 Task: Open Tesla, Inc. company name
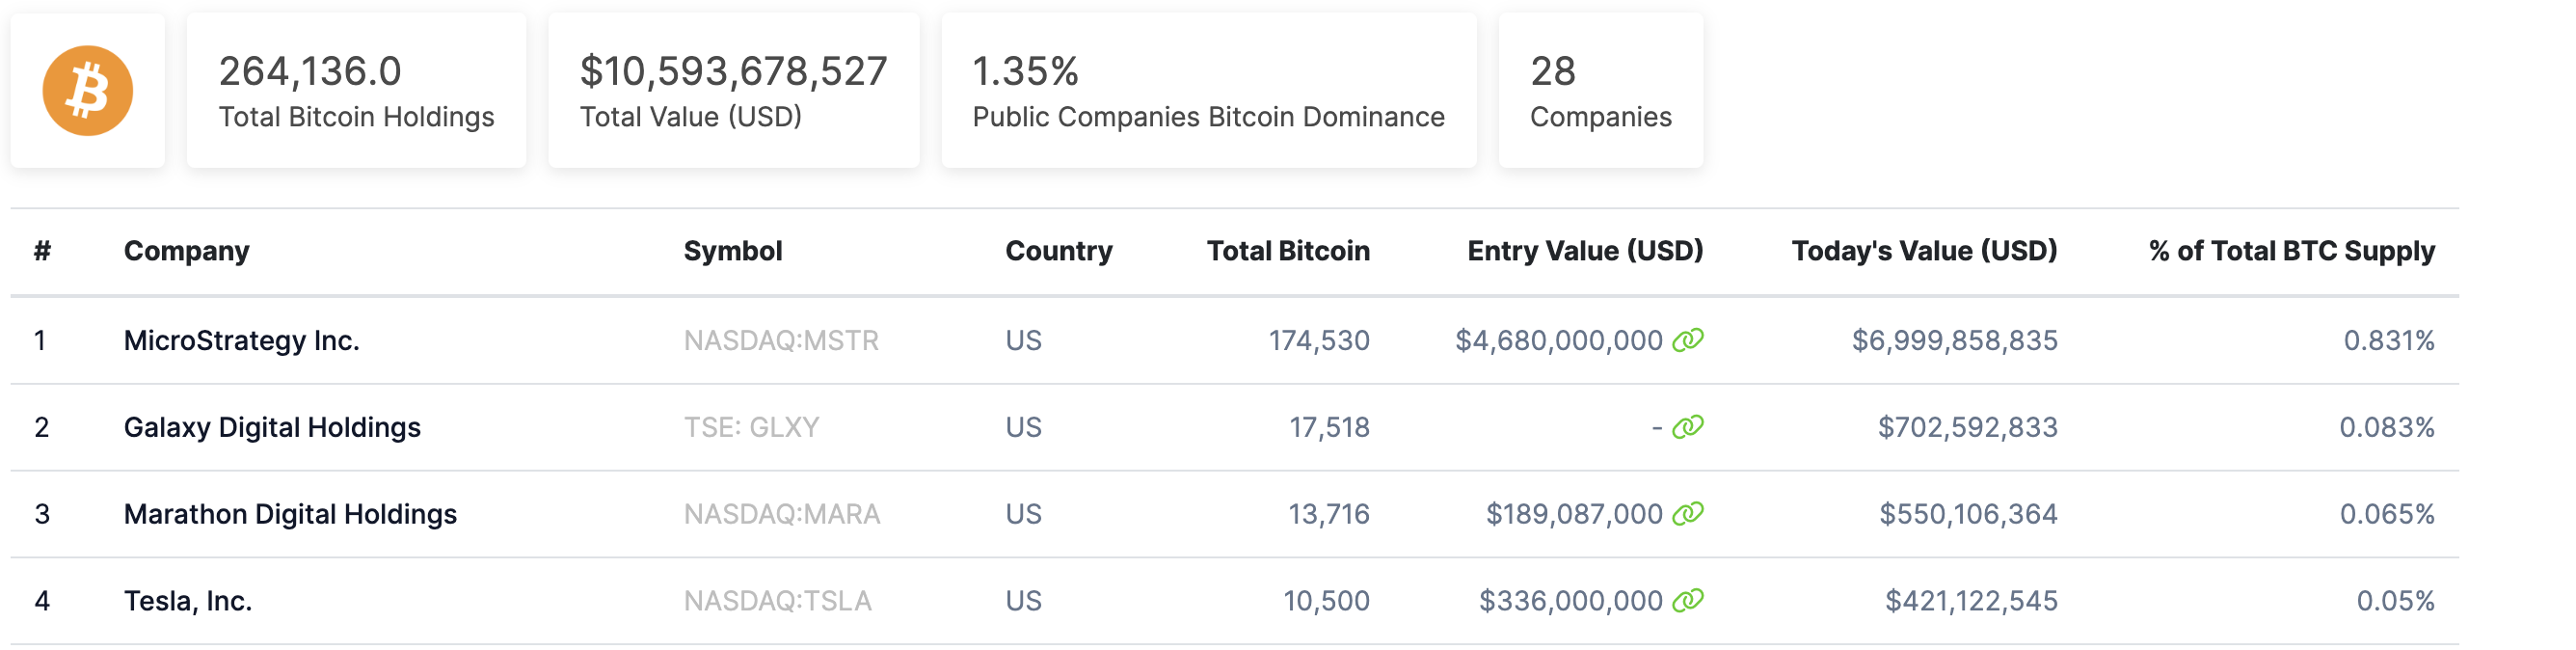[187, 601]
